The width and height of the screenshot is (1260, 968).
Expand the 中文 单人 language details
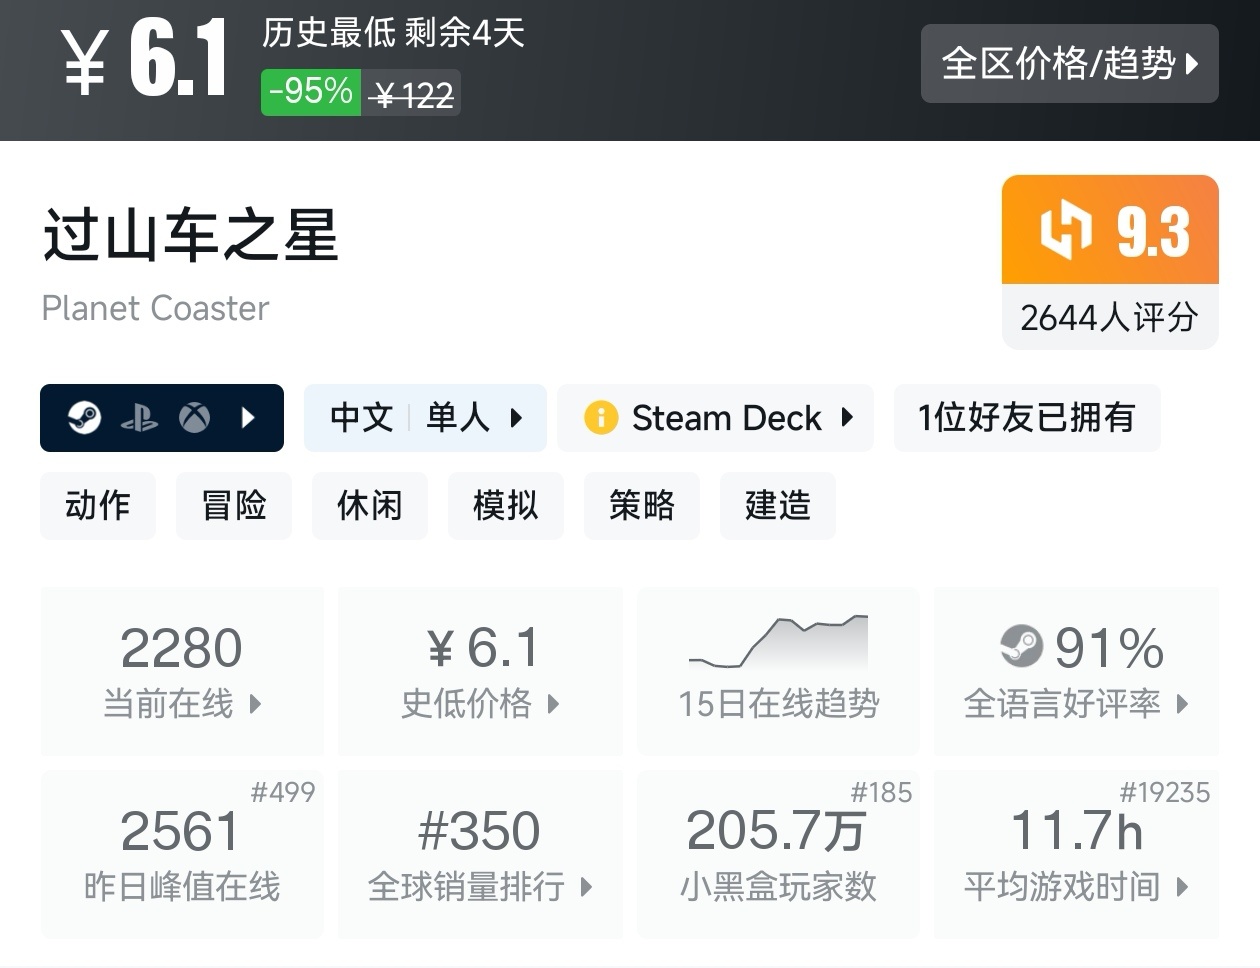coord(425,417)
